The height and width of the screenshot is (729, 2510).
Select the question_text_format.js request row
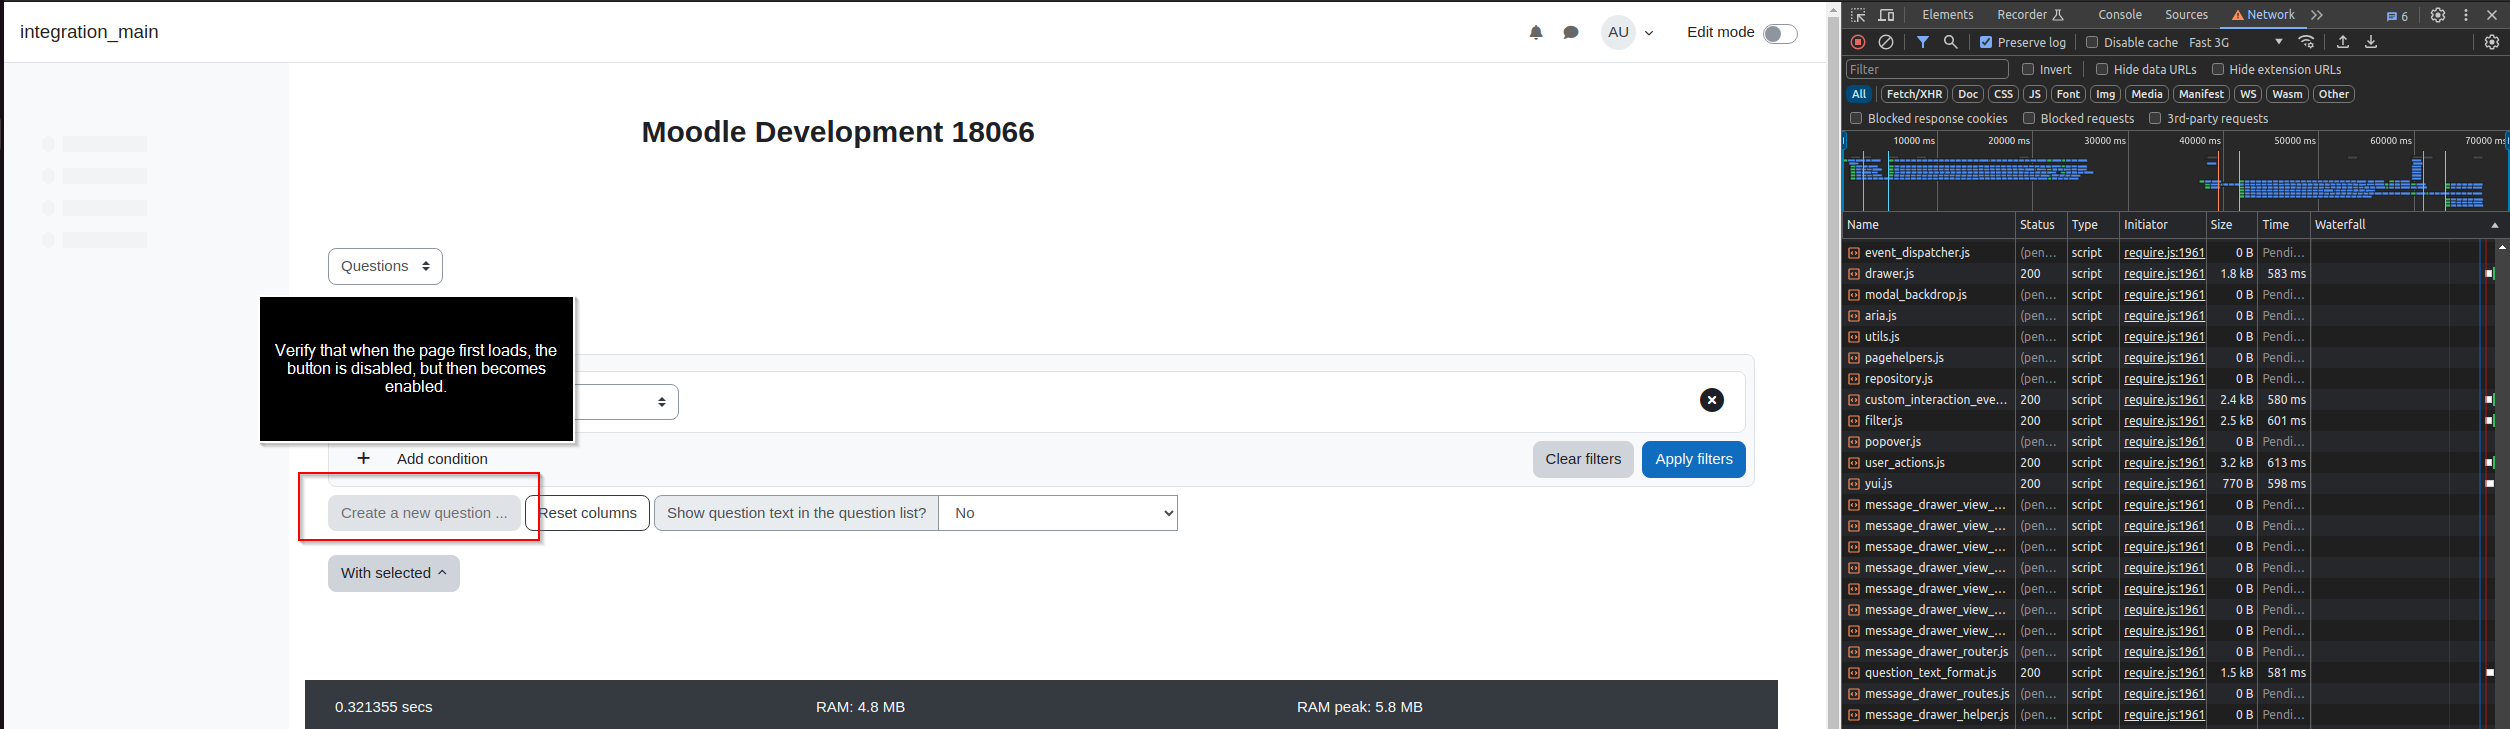click(x=2171, y=673)
